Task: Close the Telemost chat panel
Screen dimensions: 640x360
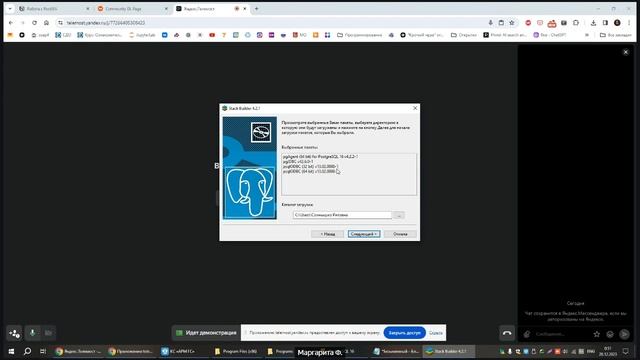Action: [x=626, y=52]
